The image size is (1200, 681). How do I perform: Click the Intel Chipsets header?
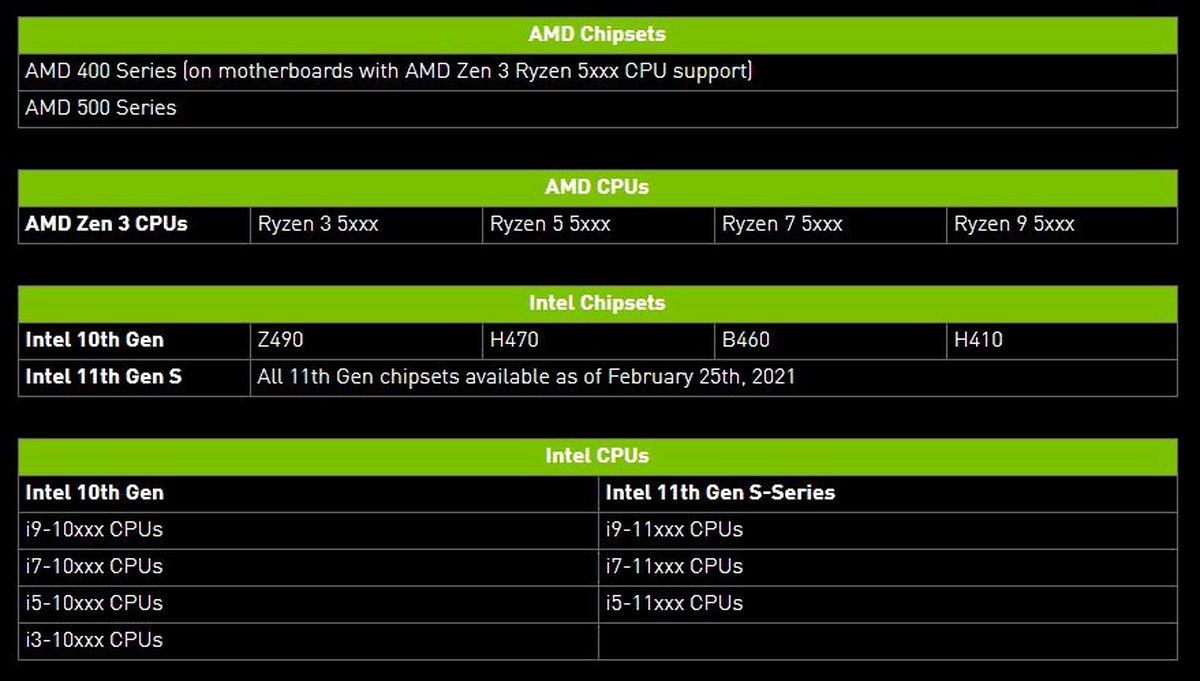(597, 303)
